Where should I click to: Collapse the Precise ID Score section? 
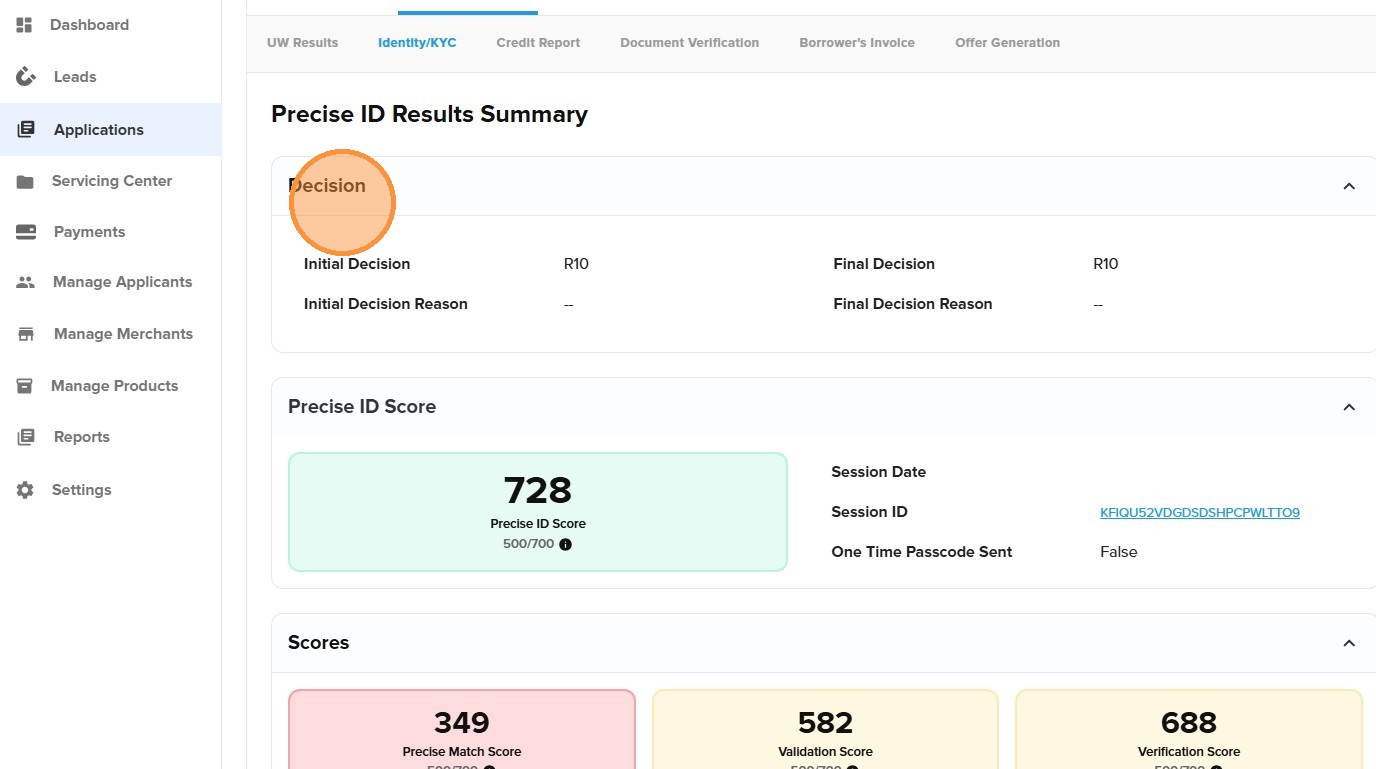coord(1349,407)
